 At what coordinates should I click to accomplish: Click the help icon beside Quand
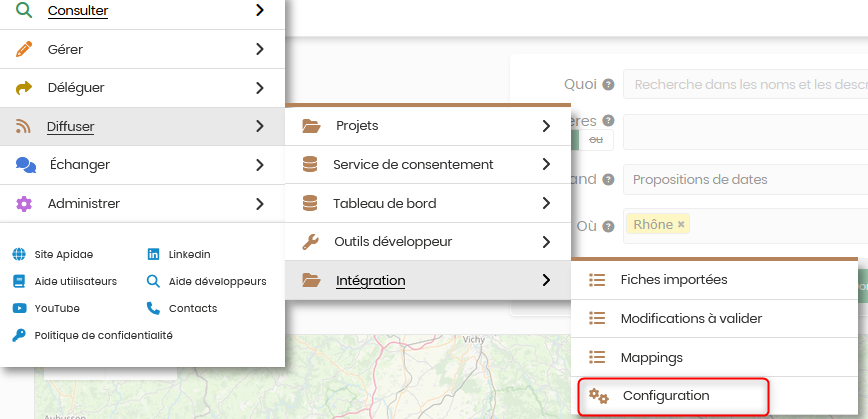pos(608,180)
